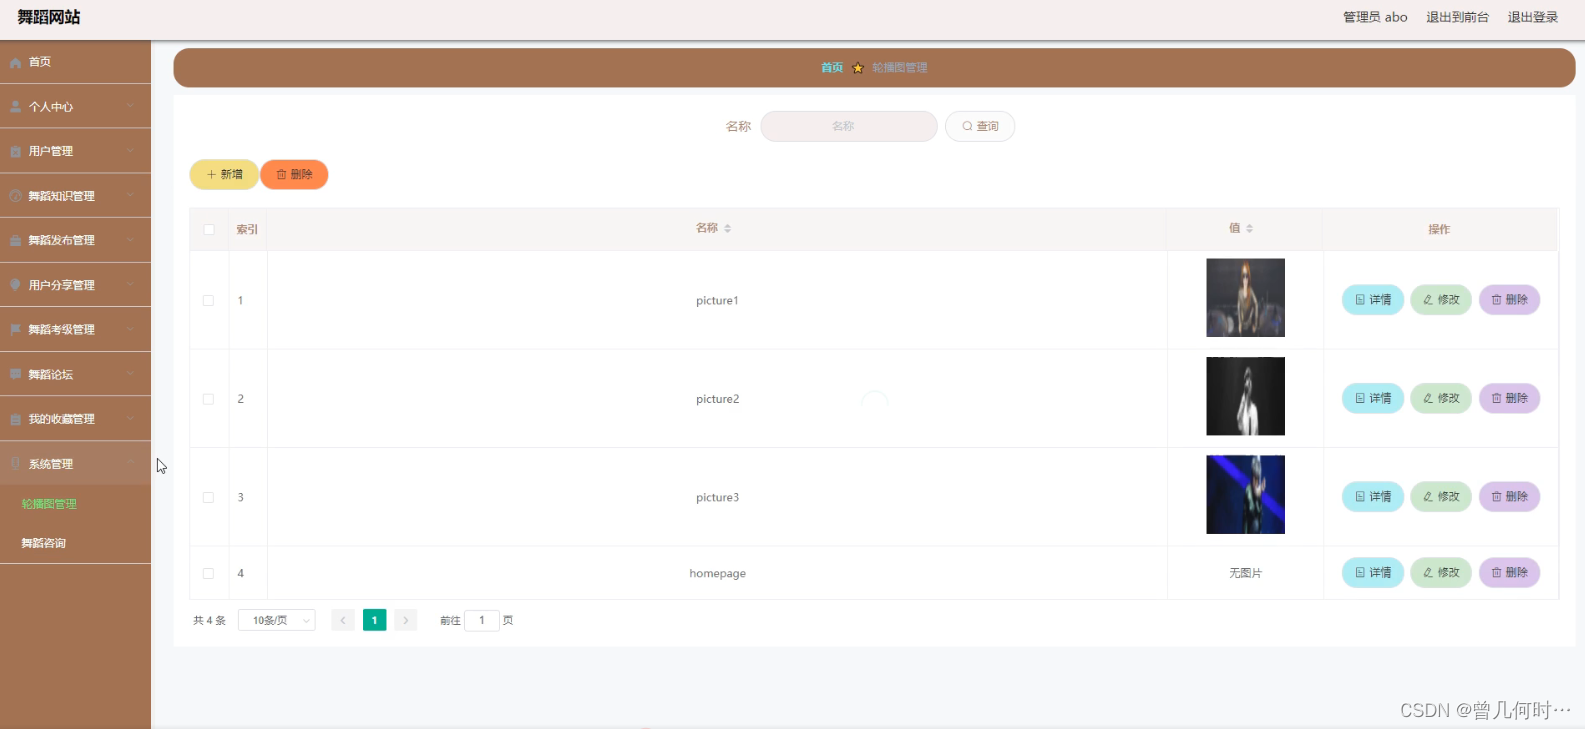Click the 新增 add button
This screenshot has height=729, width=1585.
(x=224, y=174)
